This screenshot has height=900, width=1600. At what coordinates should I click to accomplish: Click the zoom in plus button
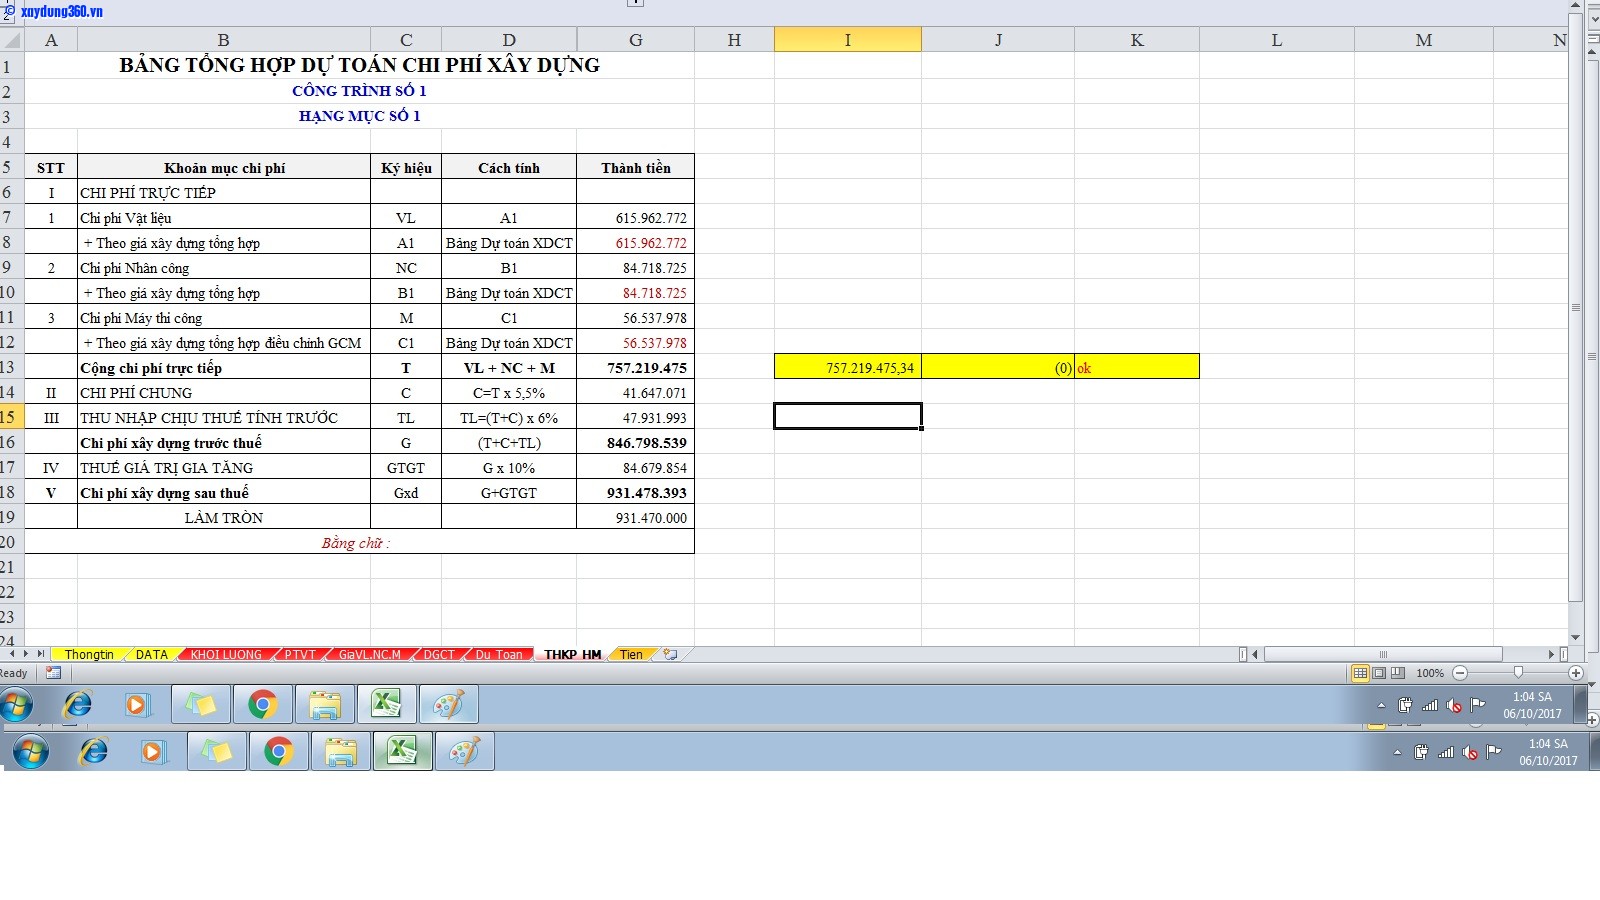(x=1576, y=673)
